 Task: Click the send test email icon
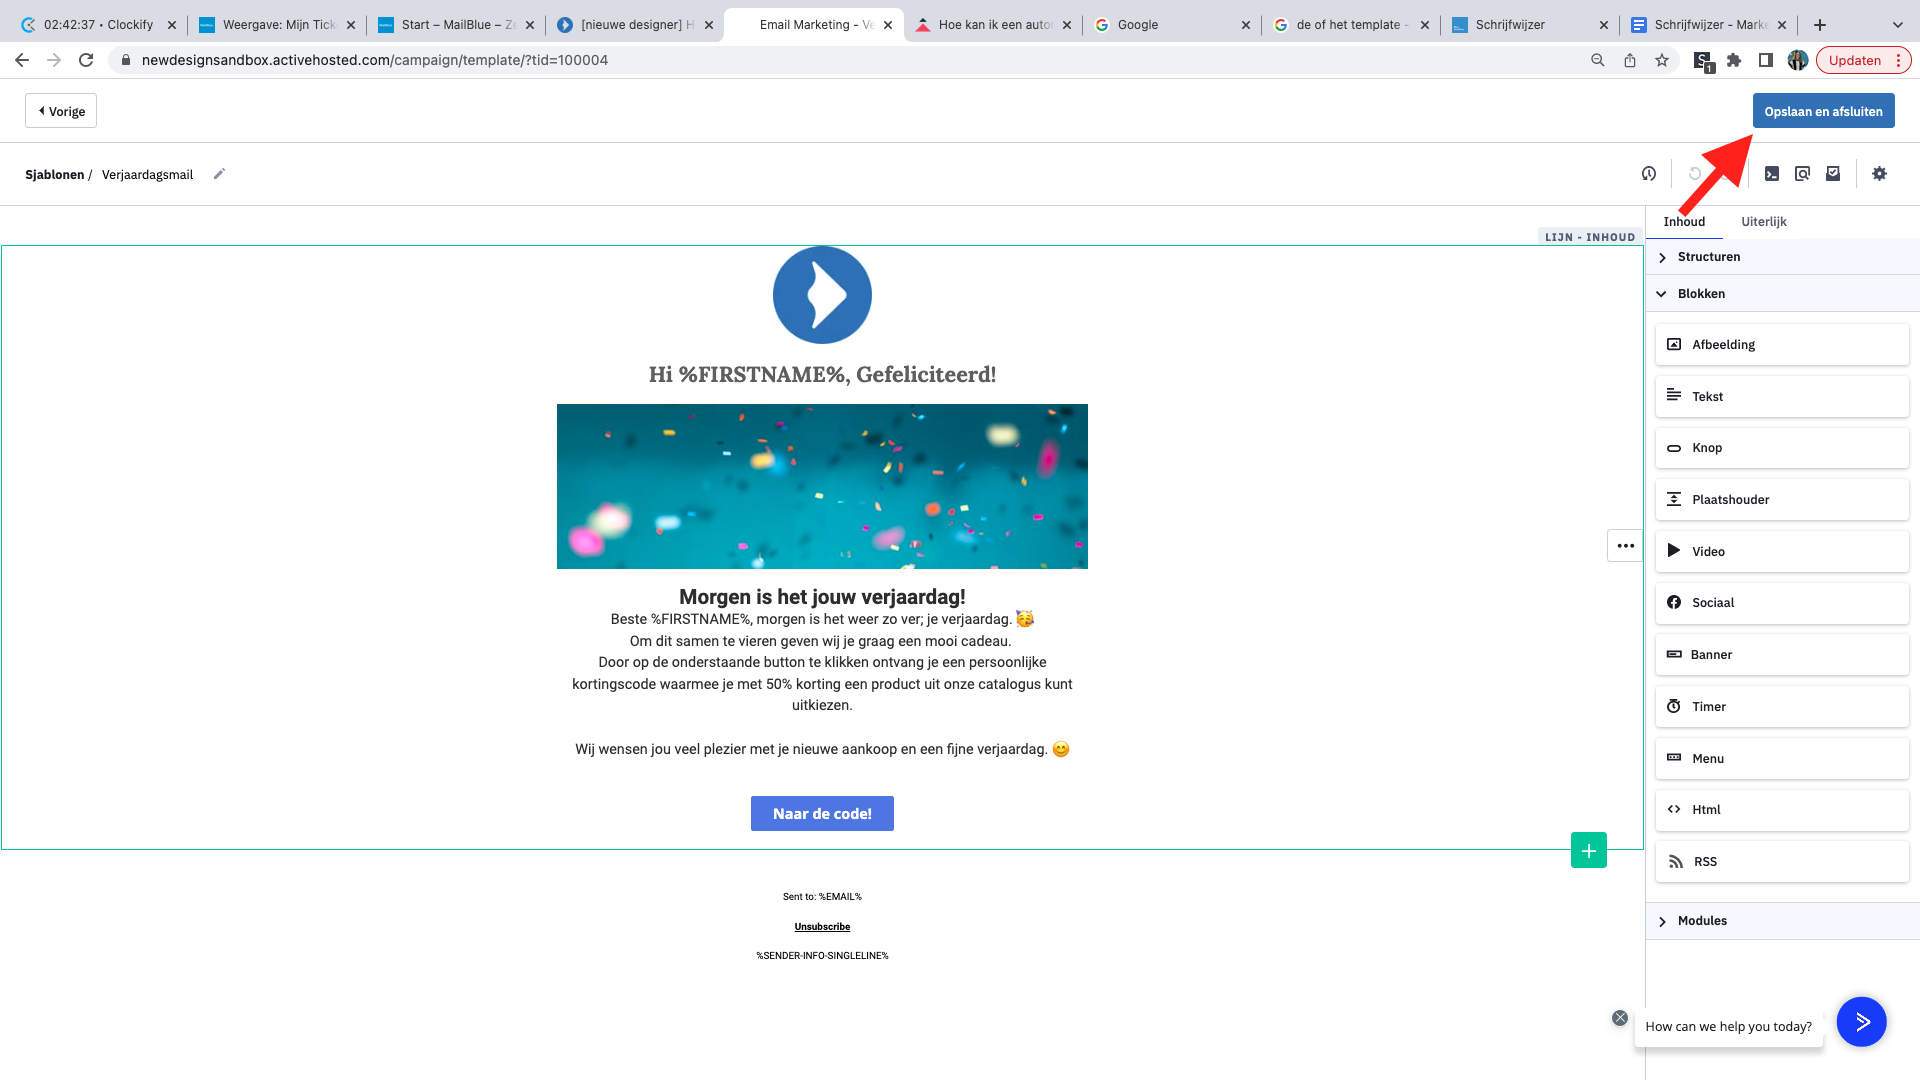click(x=1833, y=174)
